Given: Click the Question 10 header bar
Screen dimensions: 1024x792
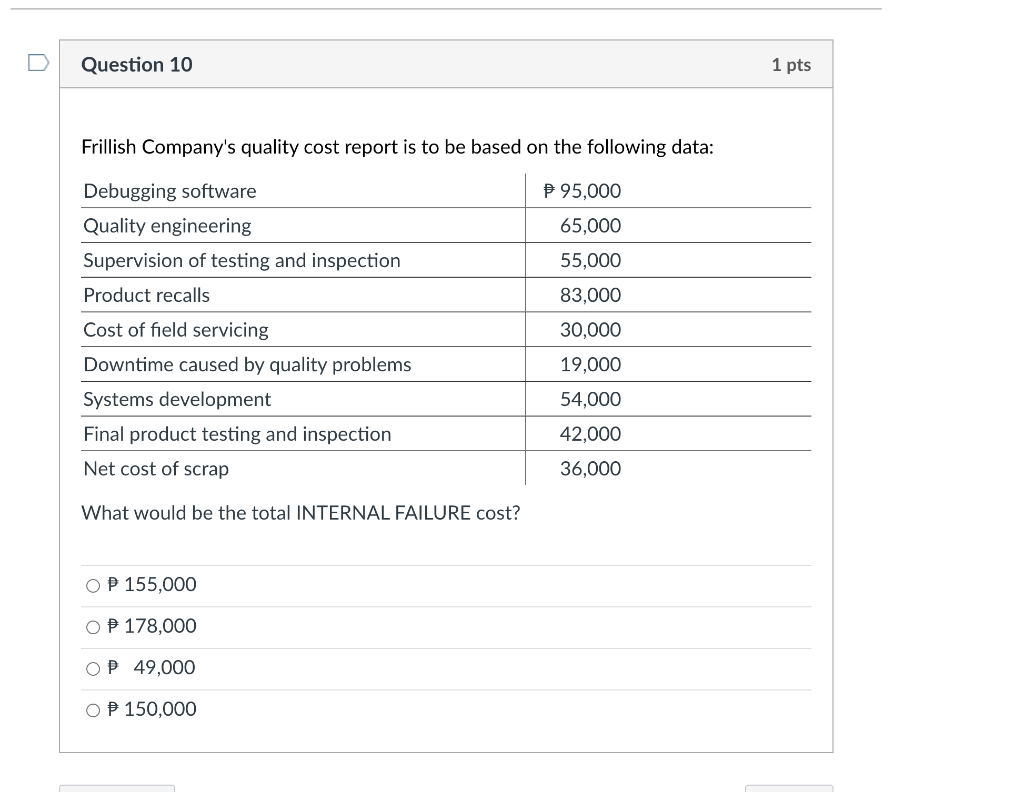Looking at the screenshot, I should coord(445,64).
